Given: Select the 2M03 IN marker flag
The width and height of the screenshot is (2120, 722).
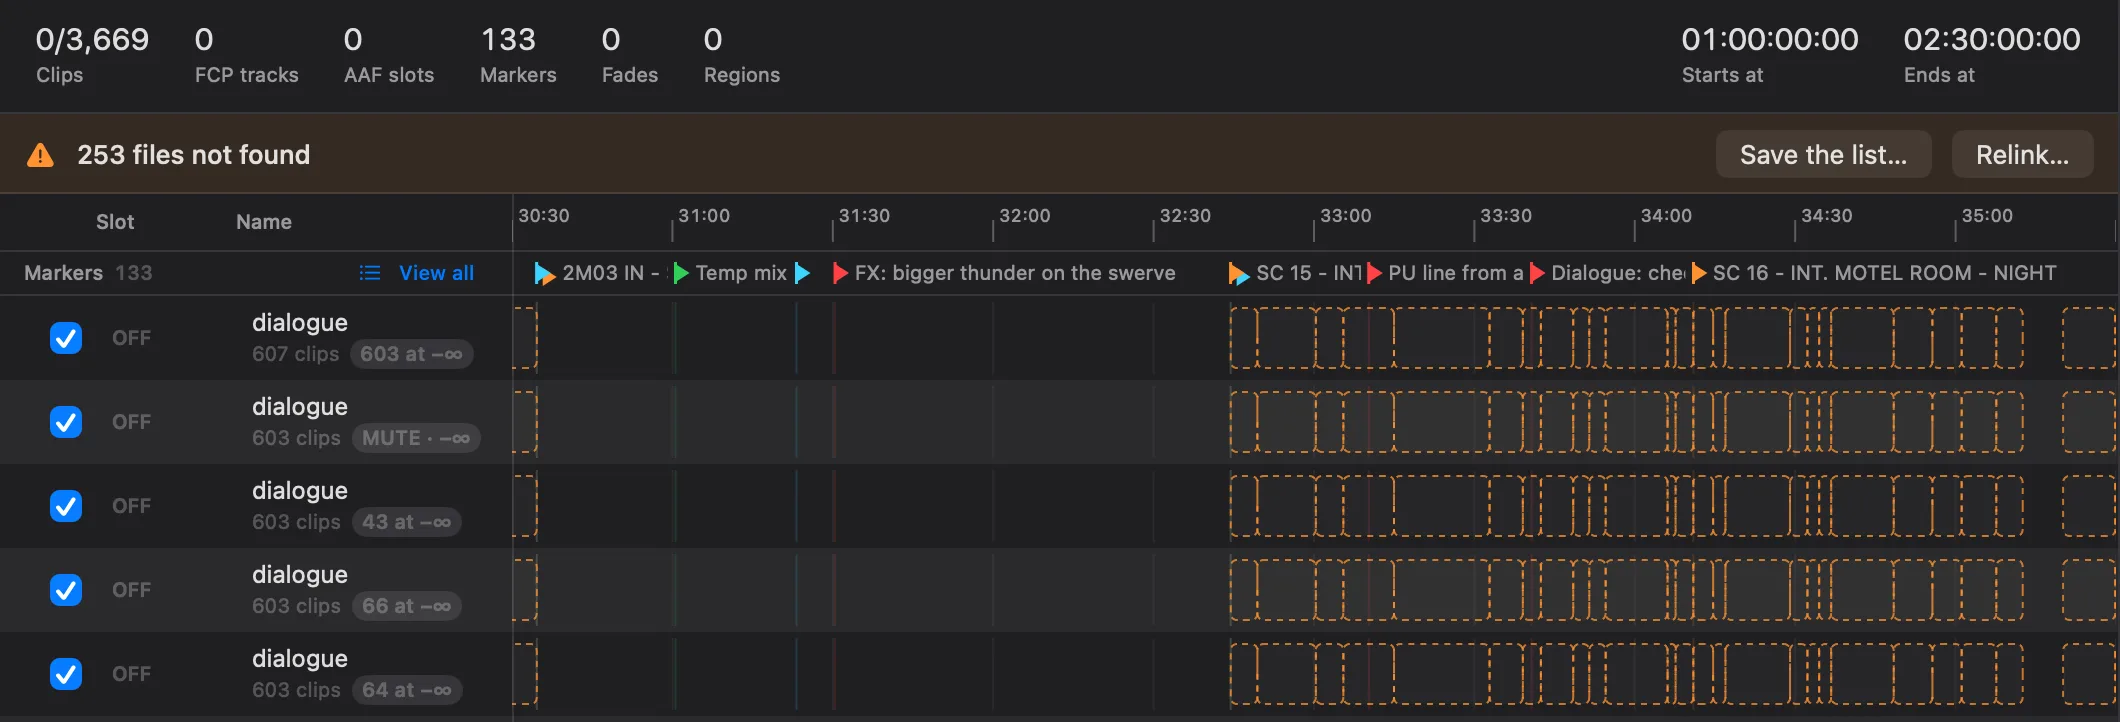Looking at the screenshot, I should click(x=544, y=273).
